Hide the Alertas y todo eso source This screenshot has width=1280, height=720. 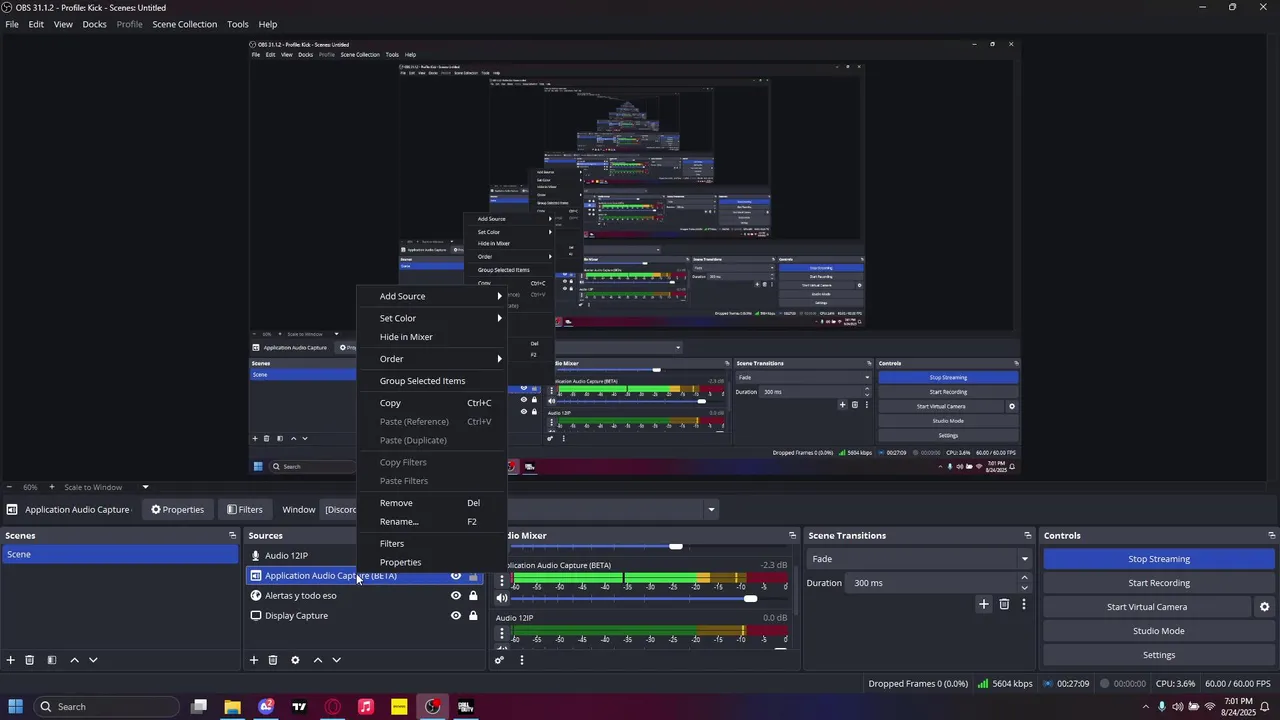456,596
